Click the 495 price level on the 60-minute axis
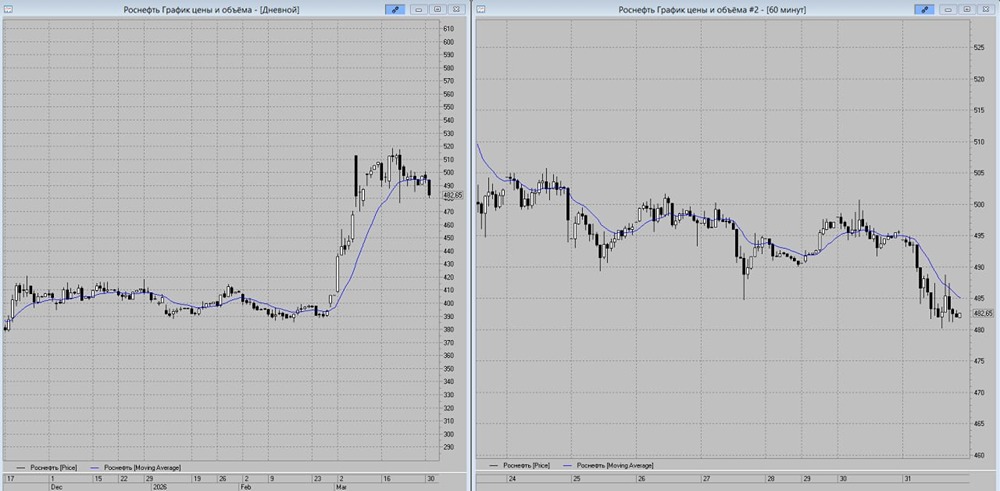Viewport: 1000px width, 491px height. [x=978, y=236]
